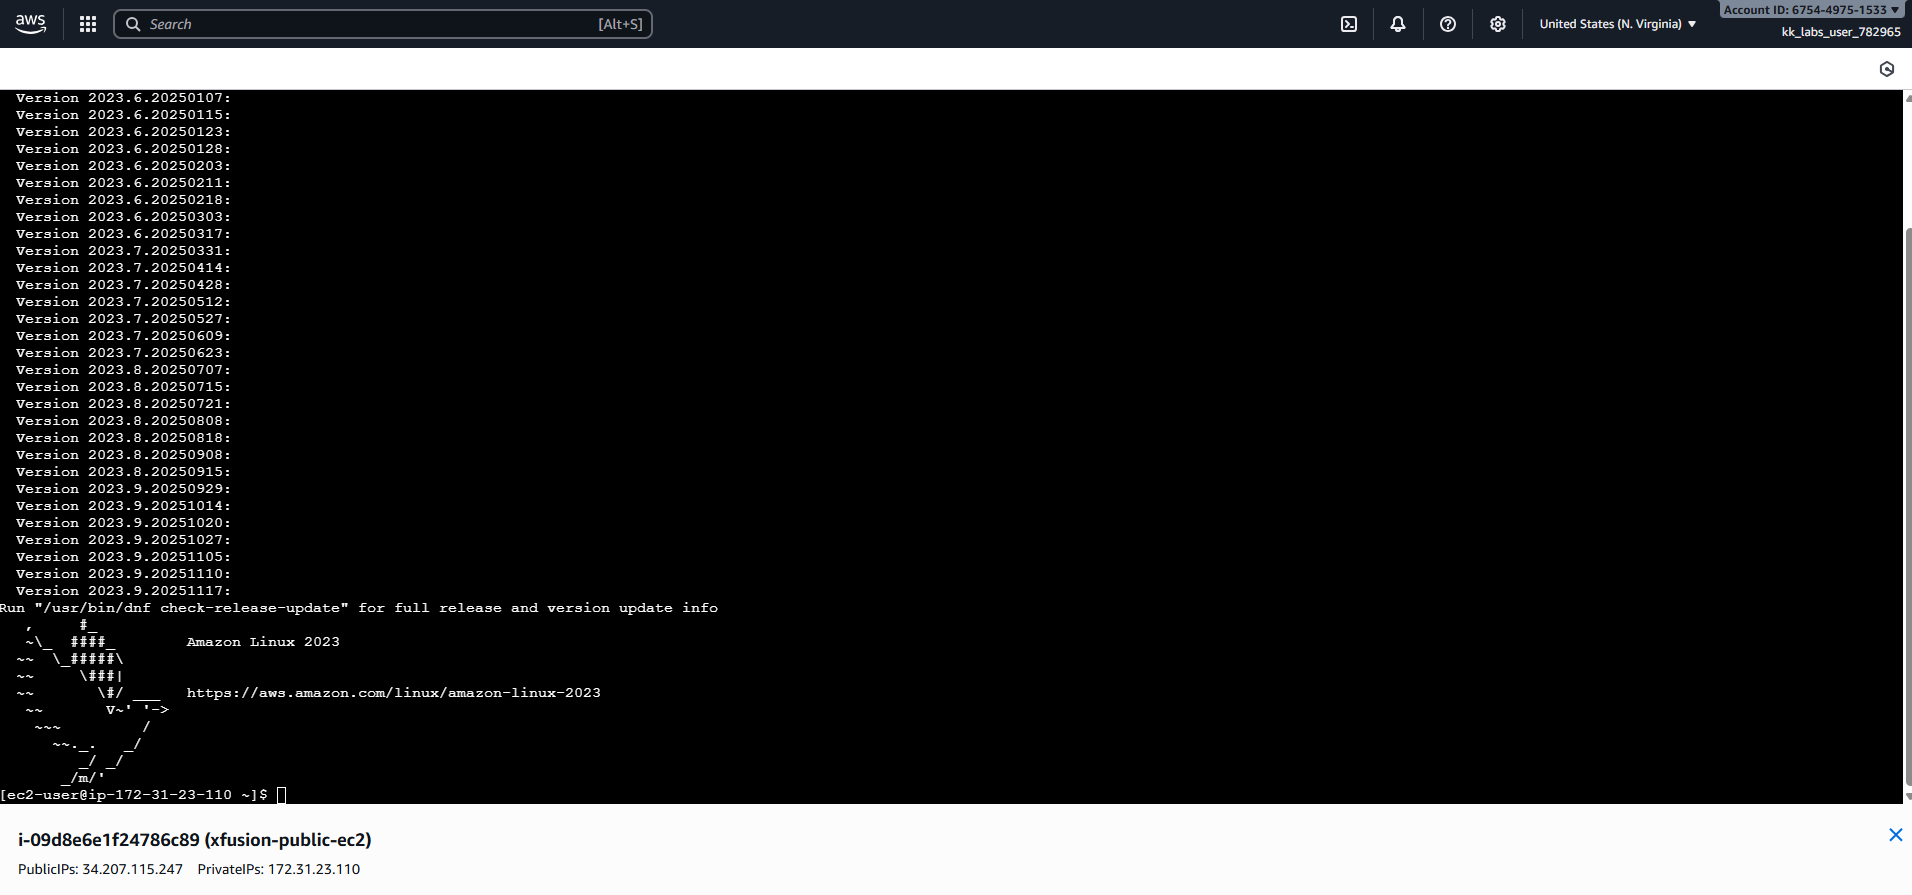Click the line Version 2023.6.20250303
The width and height of the screenshot is (1912, 895).
(x=123, y=217)
